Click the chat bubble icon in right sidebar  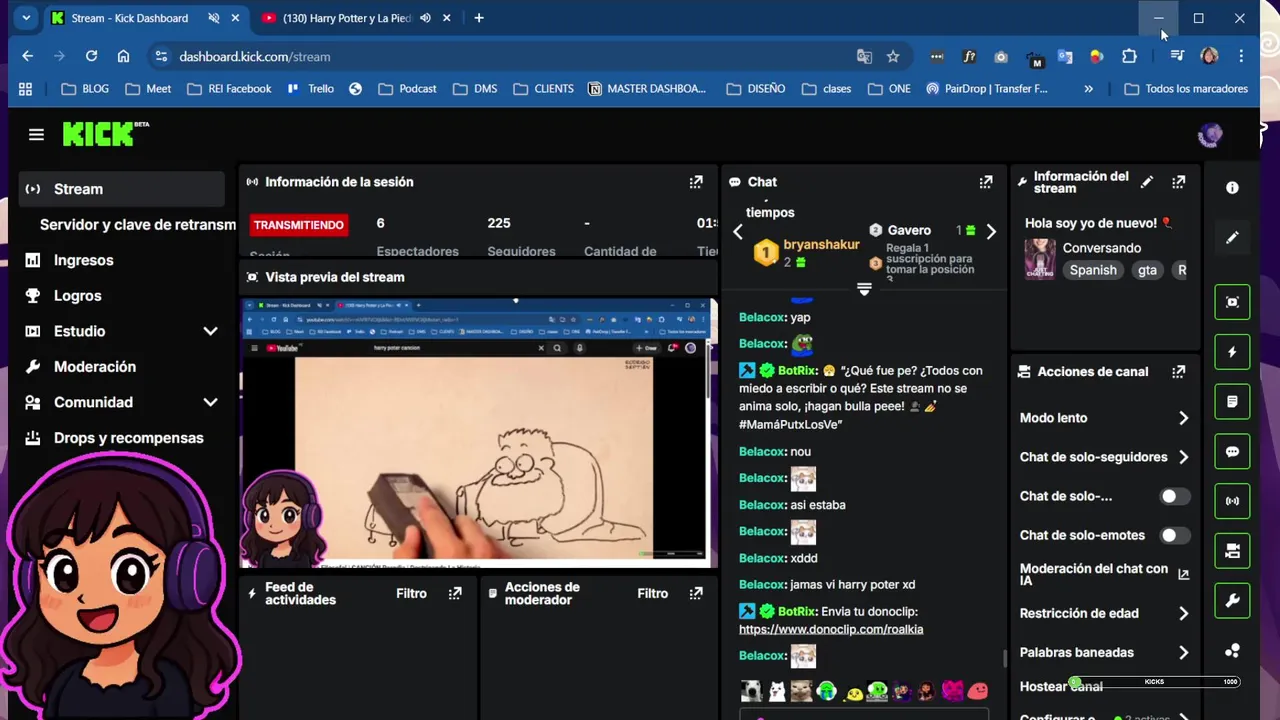(x=1232, y=452)
